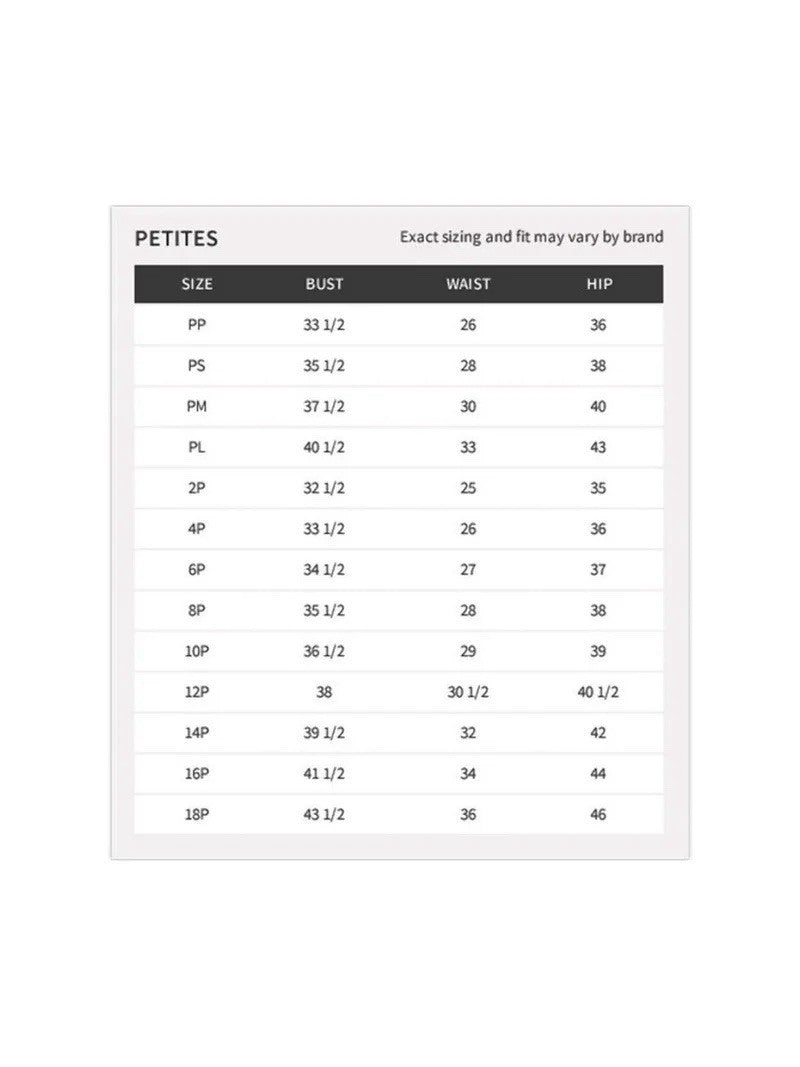Click the 6P size row label
Image resolution: width=800 pixels, height=1067 pixels.
click(197, 570)
